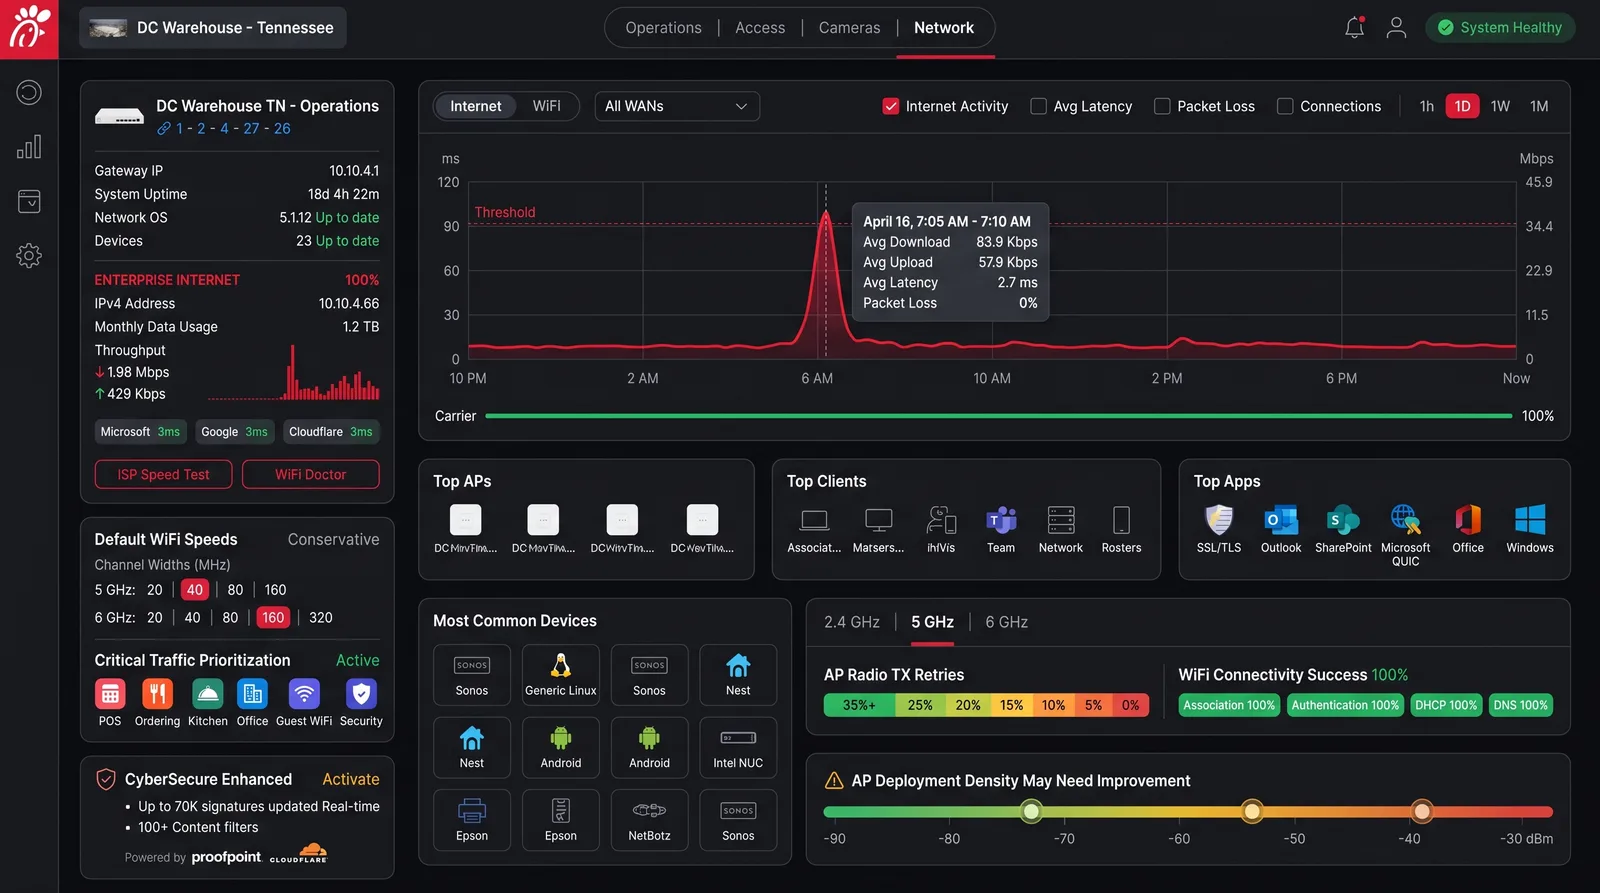Open the Windows app icon
The image size is (1600, 893).
[1530, 520]
